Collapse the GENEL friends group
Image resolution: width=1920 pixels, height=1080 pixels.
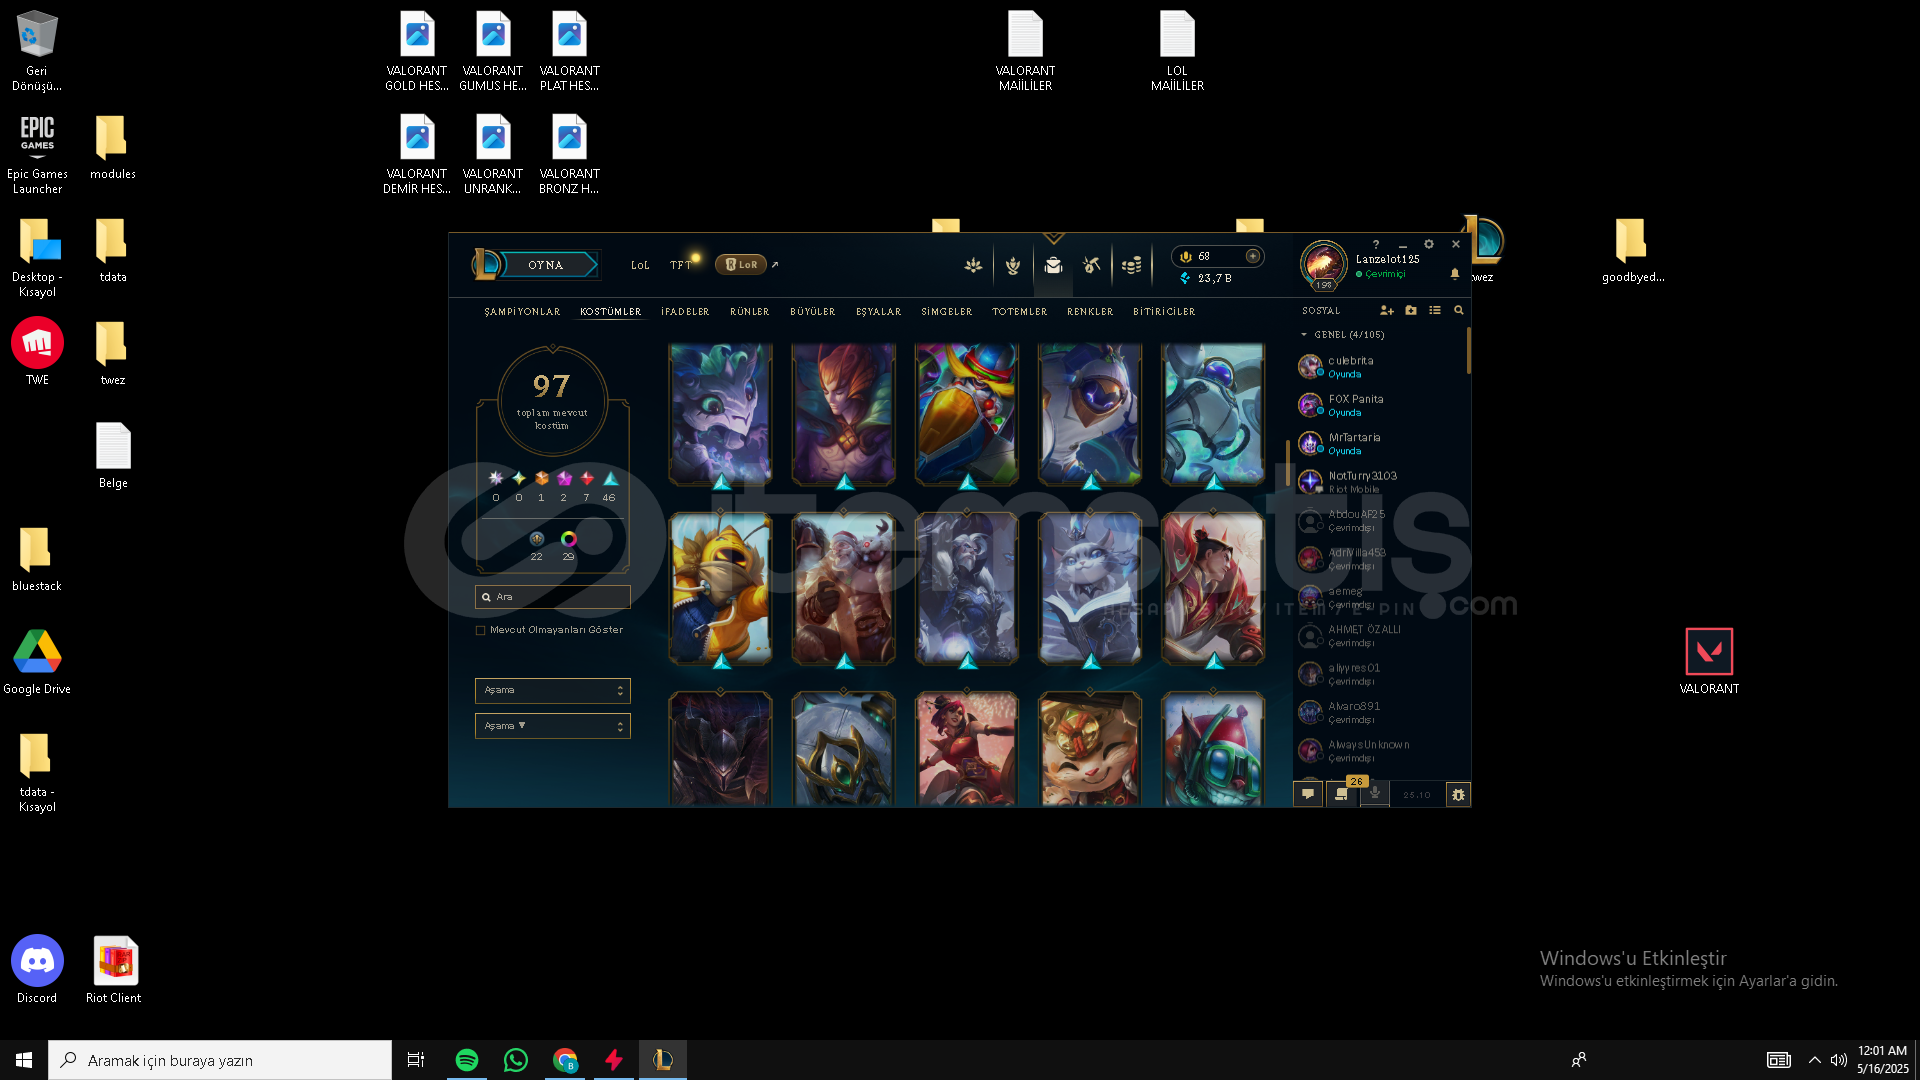[x=1304, y=335]
